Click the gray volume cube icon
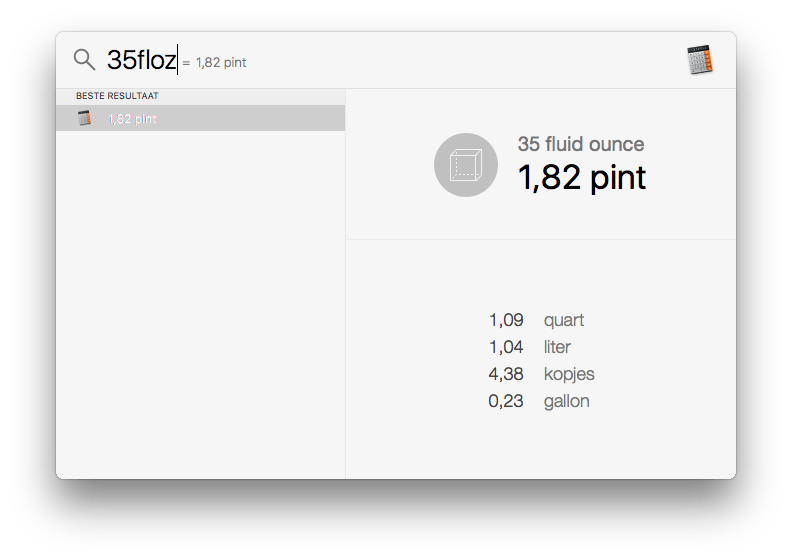Screen dimensions: 792x559 [466, 165]
